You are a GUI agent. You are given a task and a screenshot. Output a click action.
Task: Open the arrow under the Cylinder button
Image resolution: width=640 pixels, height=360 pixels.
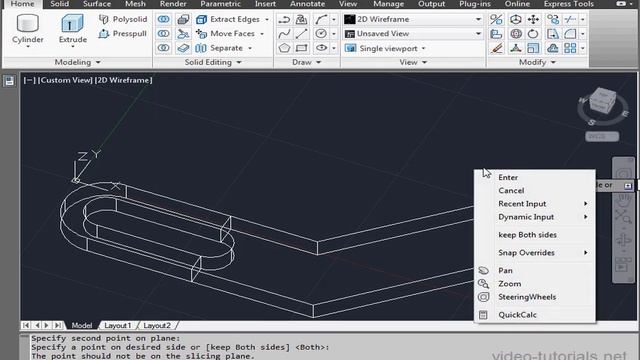28,47
